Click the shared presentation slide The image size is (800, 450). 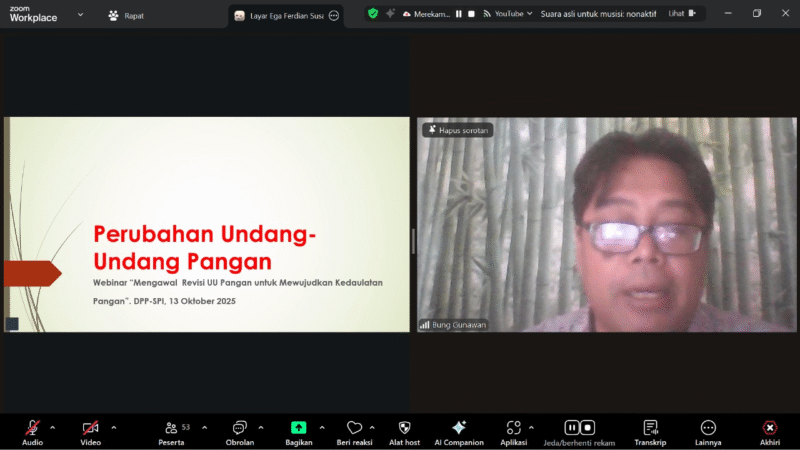click(207, 224)
